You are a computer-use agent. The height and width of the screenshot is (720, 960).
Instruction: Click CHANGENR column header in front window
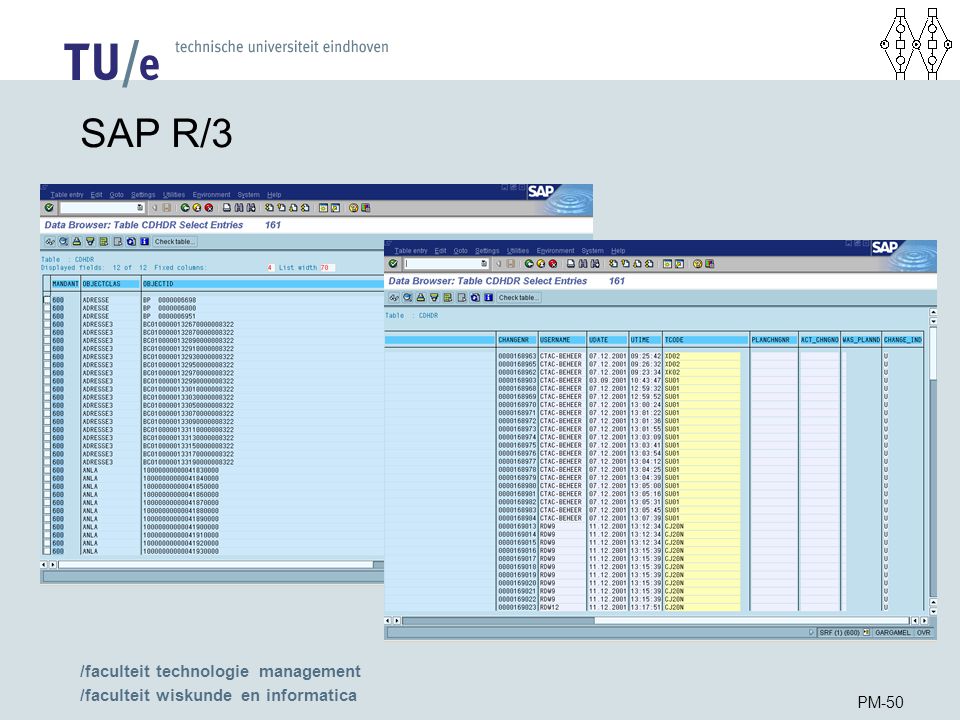coord(517,340)
